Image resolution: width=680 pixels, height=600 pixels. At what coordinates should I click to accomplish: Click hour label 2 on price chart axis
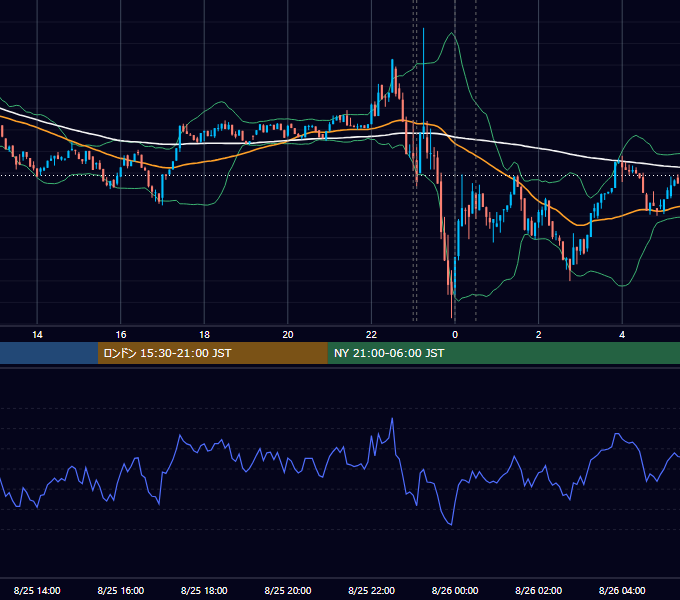point(539,335)
